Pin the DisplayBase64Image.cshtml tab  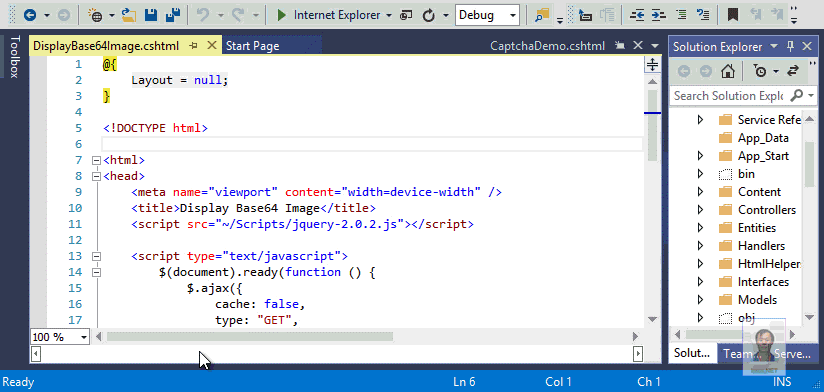click(x=193, y=46)
